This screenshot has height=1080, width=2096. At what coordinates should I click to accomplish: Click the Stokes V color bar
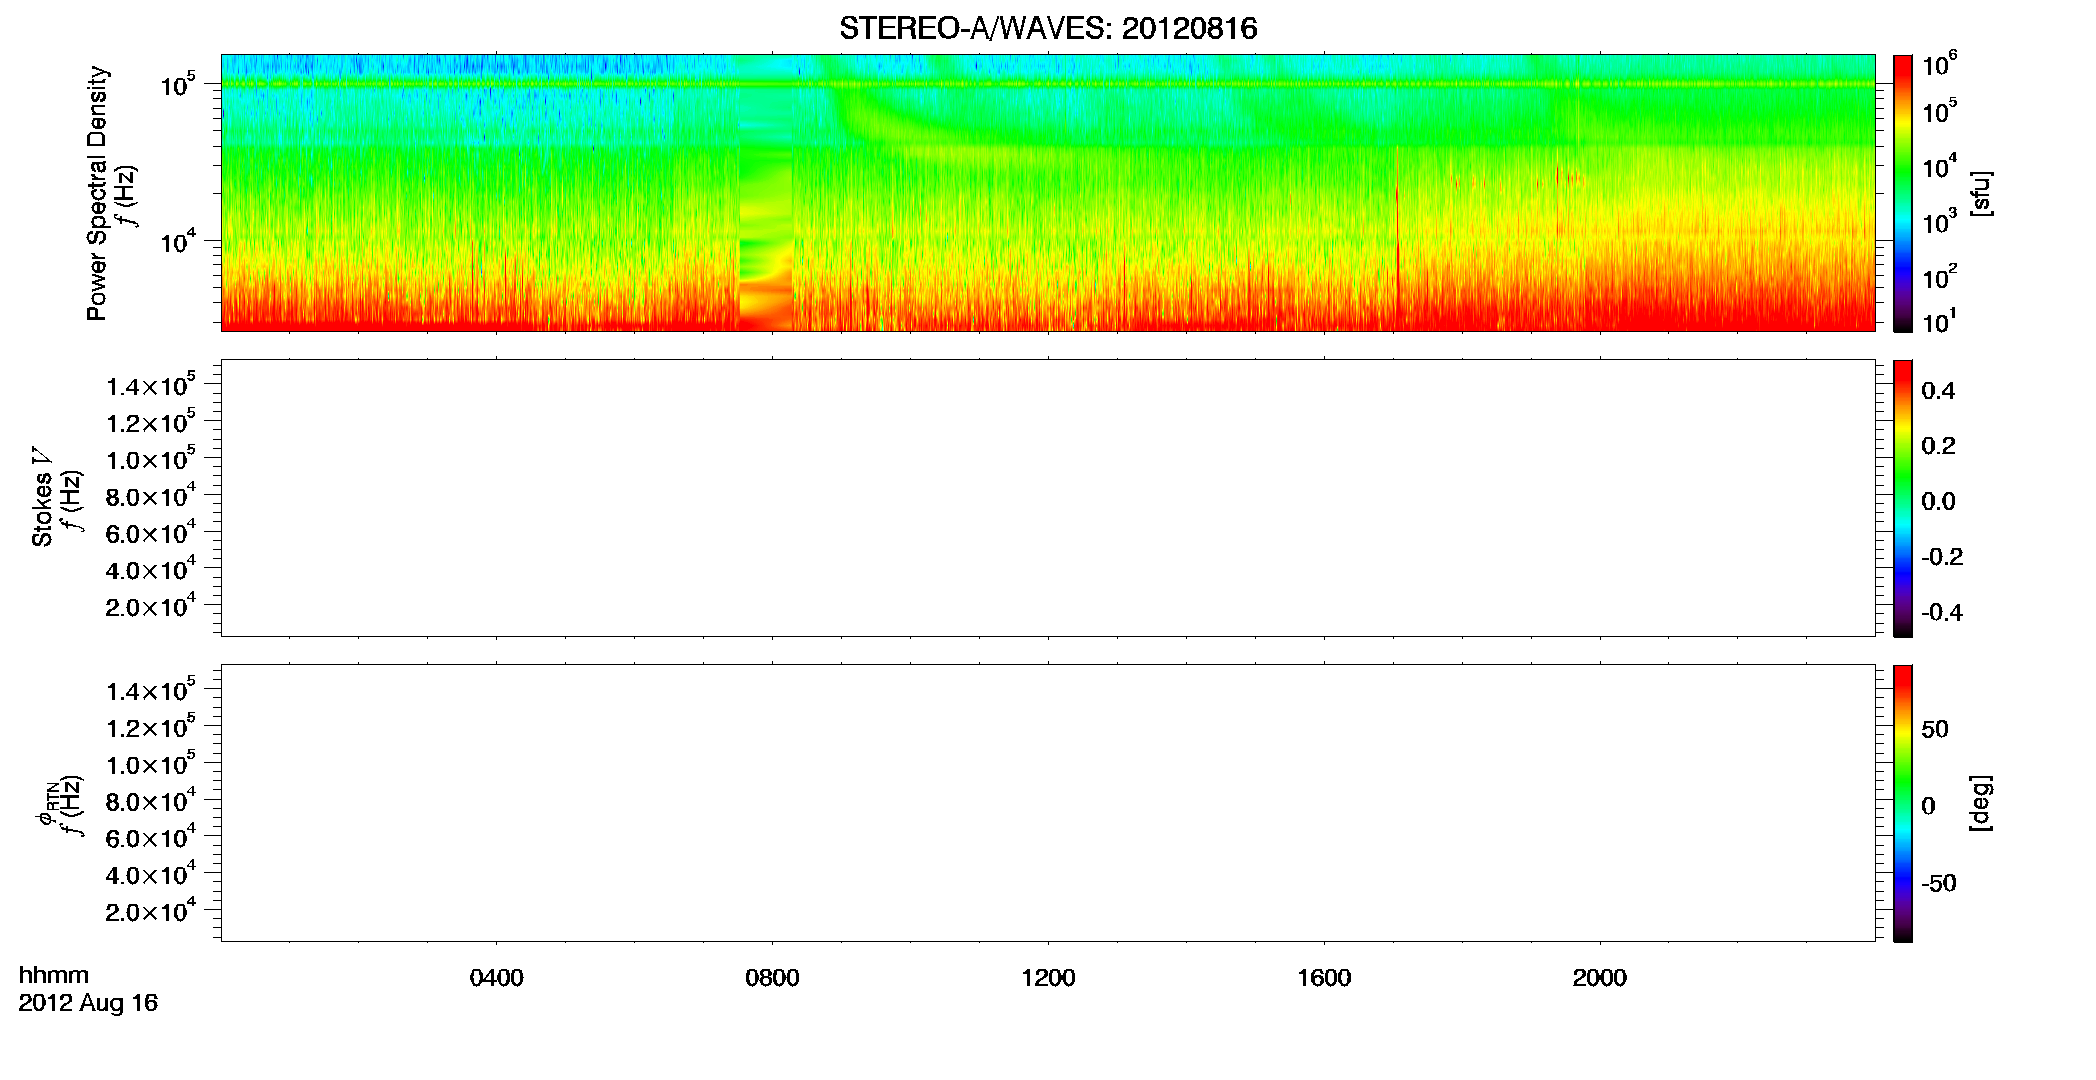(x=1903, y=498)
